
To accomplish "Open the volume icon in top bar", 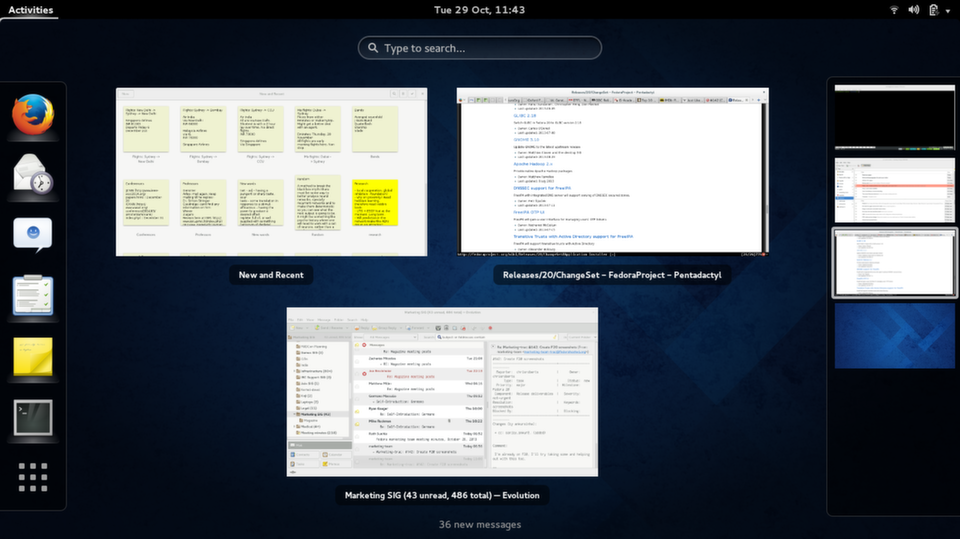I will 913,10.
